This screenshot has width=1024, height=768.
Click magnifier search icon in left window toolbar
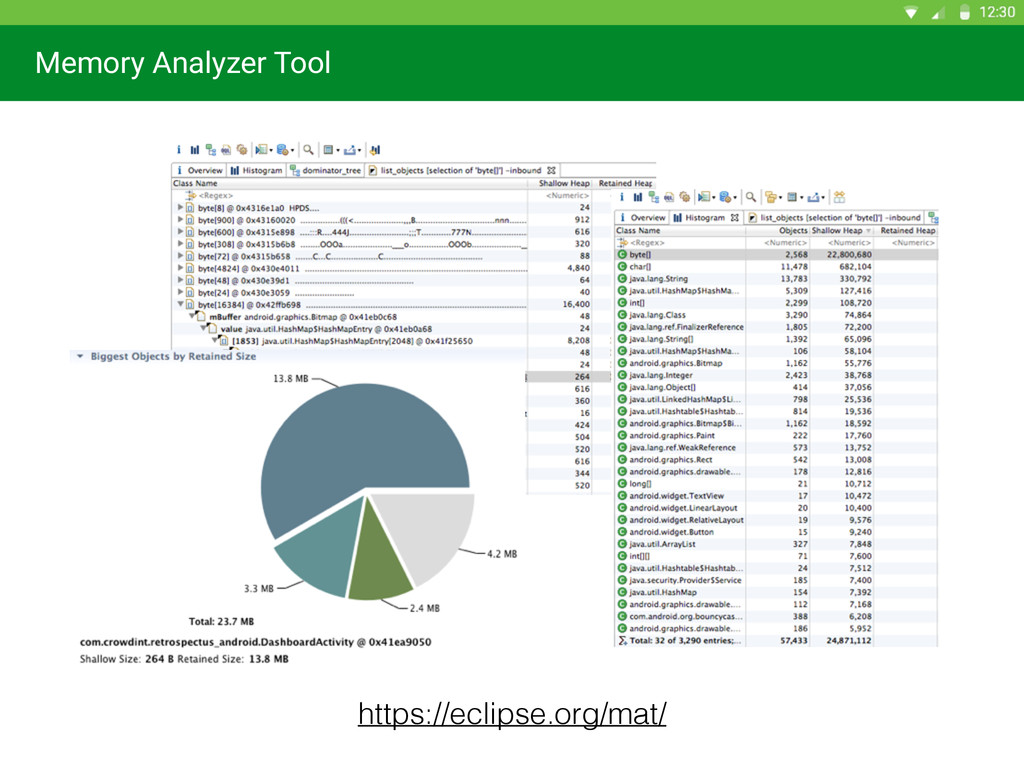pyautogui.click(x=308, y=150)
